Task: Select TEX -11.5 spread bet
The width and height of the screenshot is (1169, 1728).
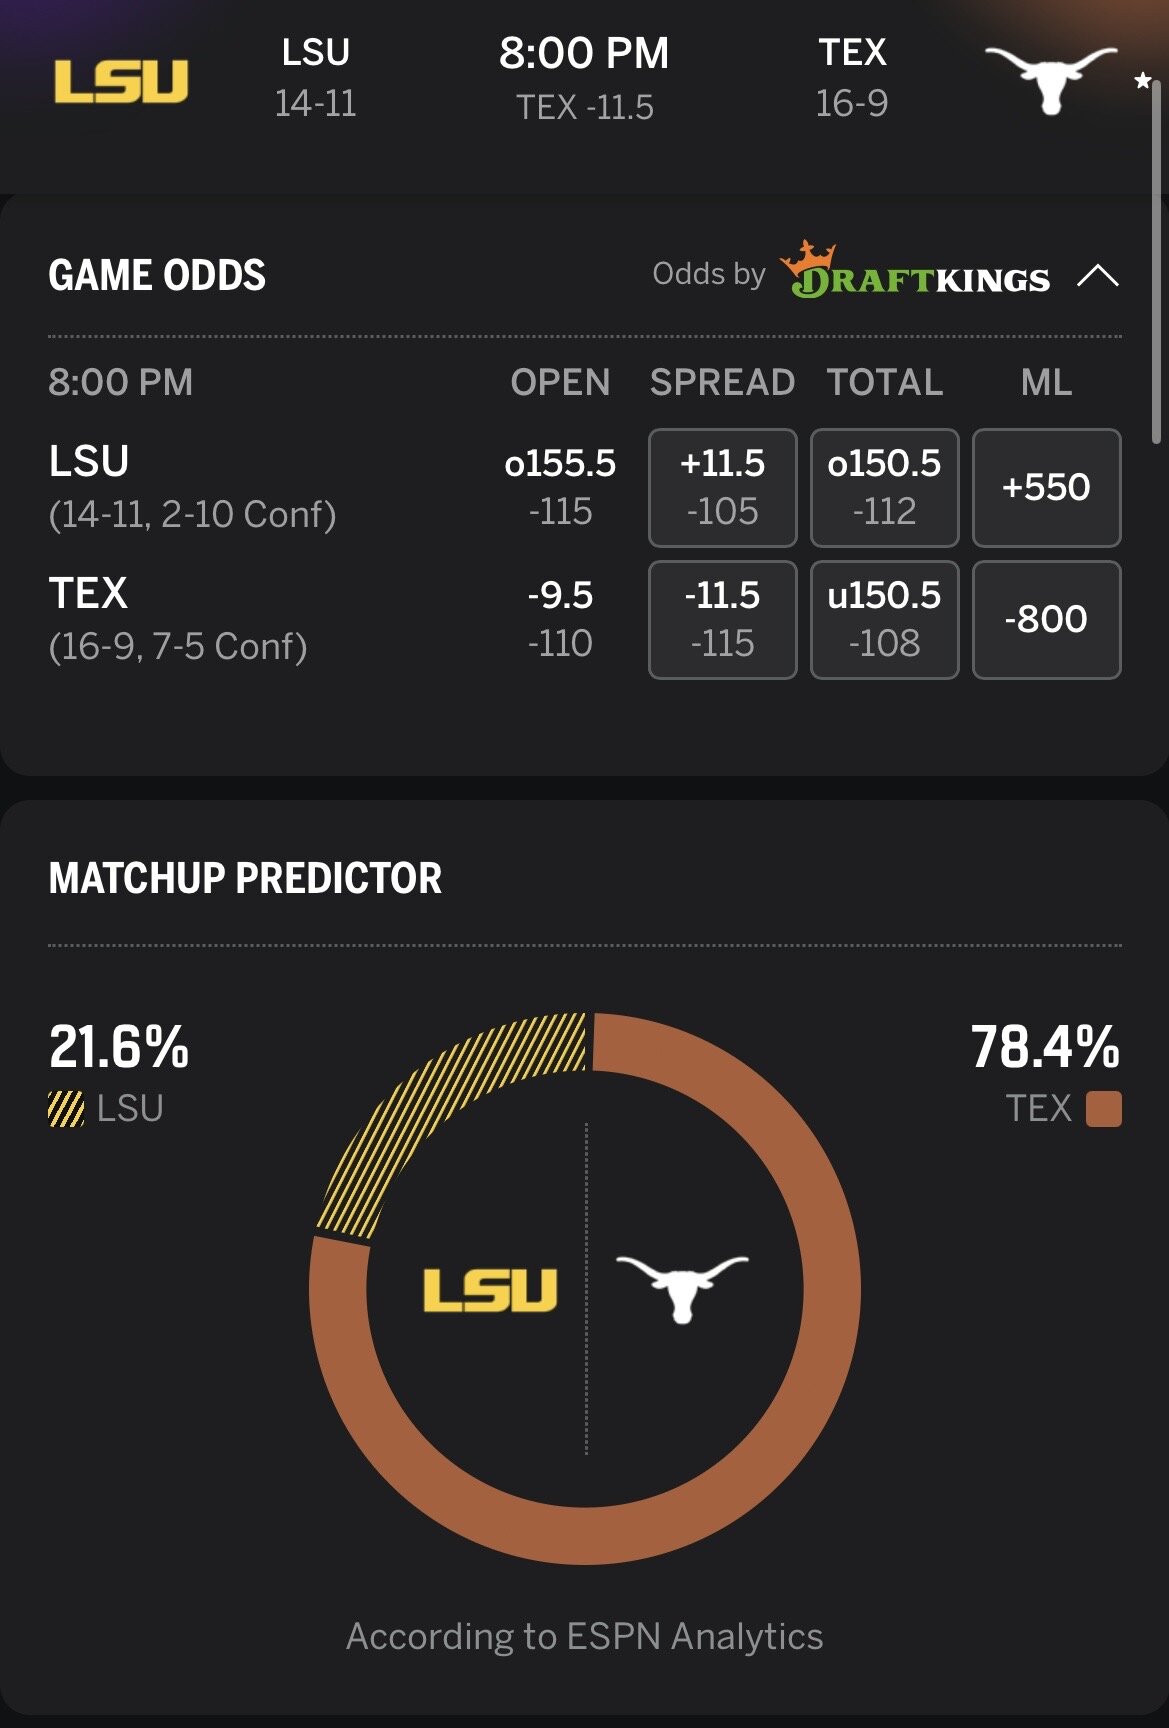Action: [722, 619]
